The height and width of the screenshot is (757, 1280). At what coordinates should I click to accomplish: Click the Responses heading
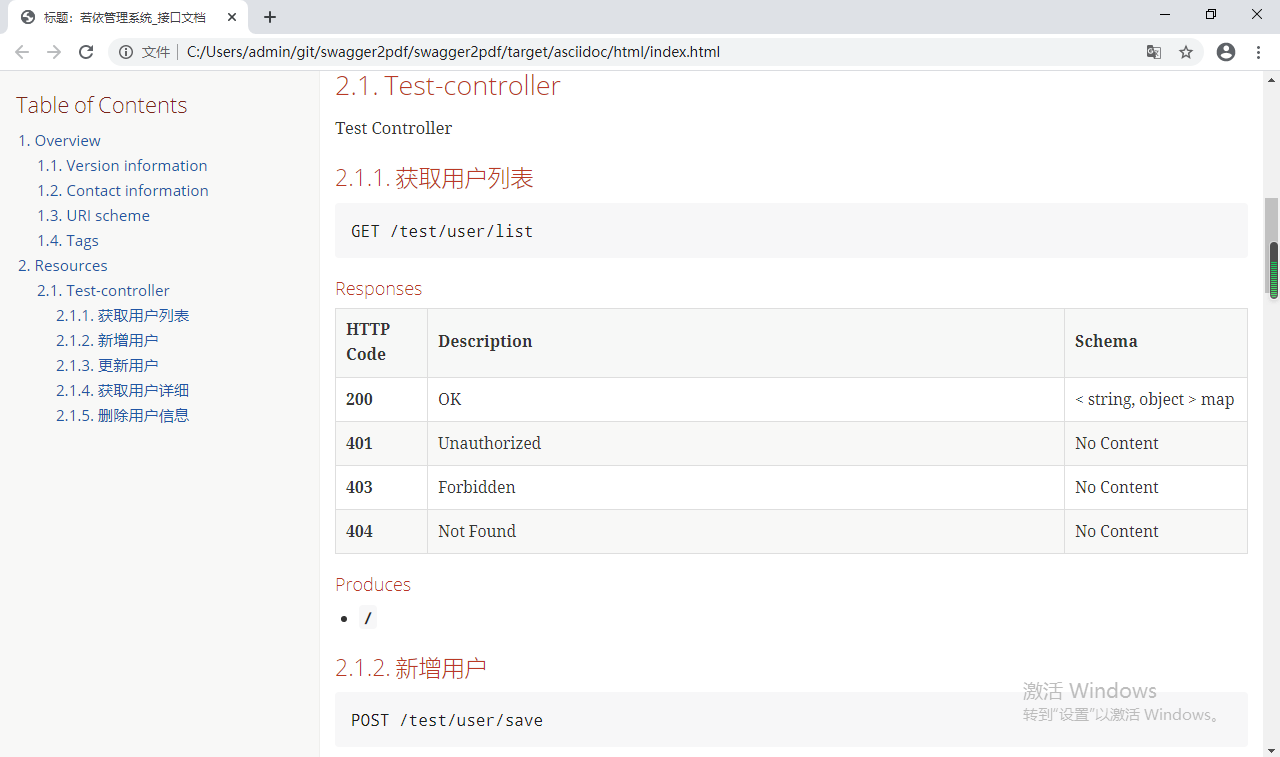tap(378, 288)
